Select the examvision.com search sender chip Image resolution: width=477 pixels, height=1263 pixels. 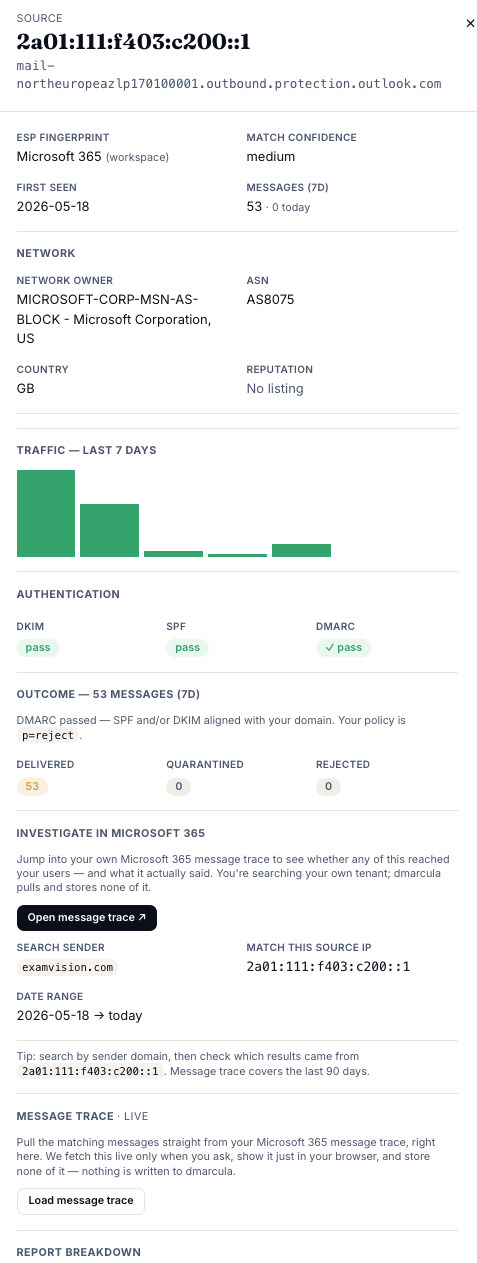[x=67, y=967]
